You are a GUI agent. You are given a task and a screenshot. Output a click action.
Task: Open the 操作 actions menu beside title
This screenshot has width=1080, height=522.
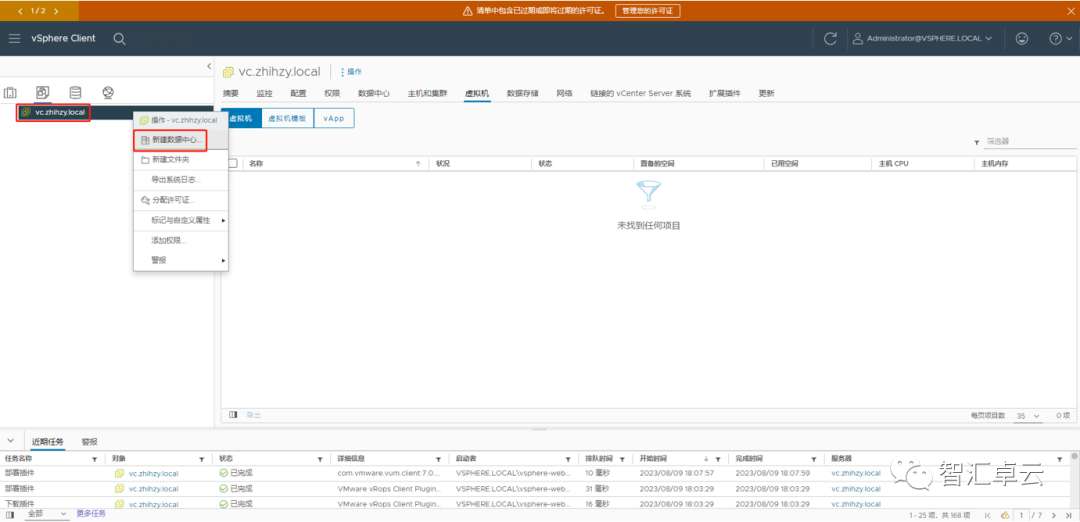(351, 72)
